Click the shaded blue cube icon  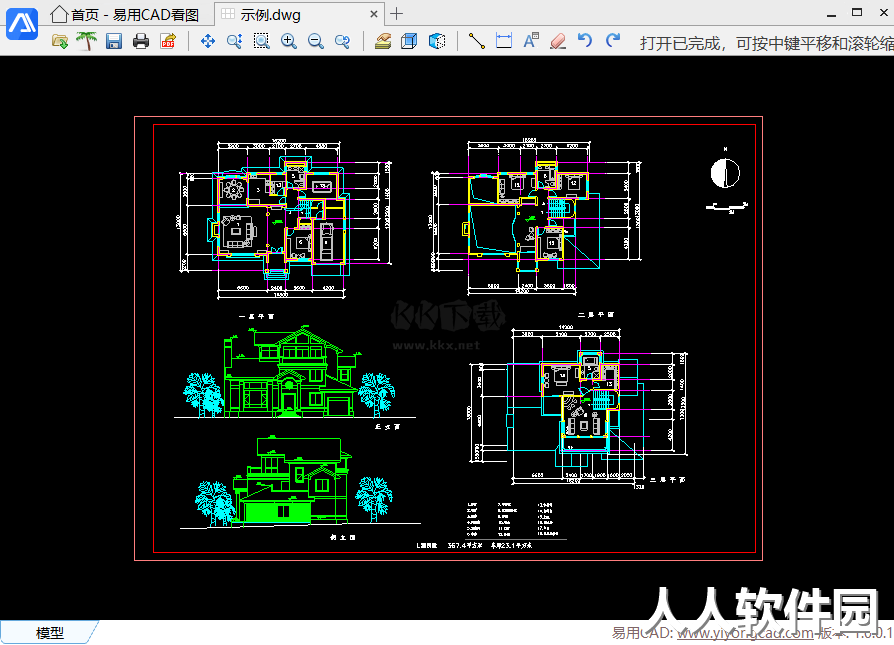[437, 41]
